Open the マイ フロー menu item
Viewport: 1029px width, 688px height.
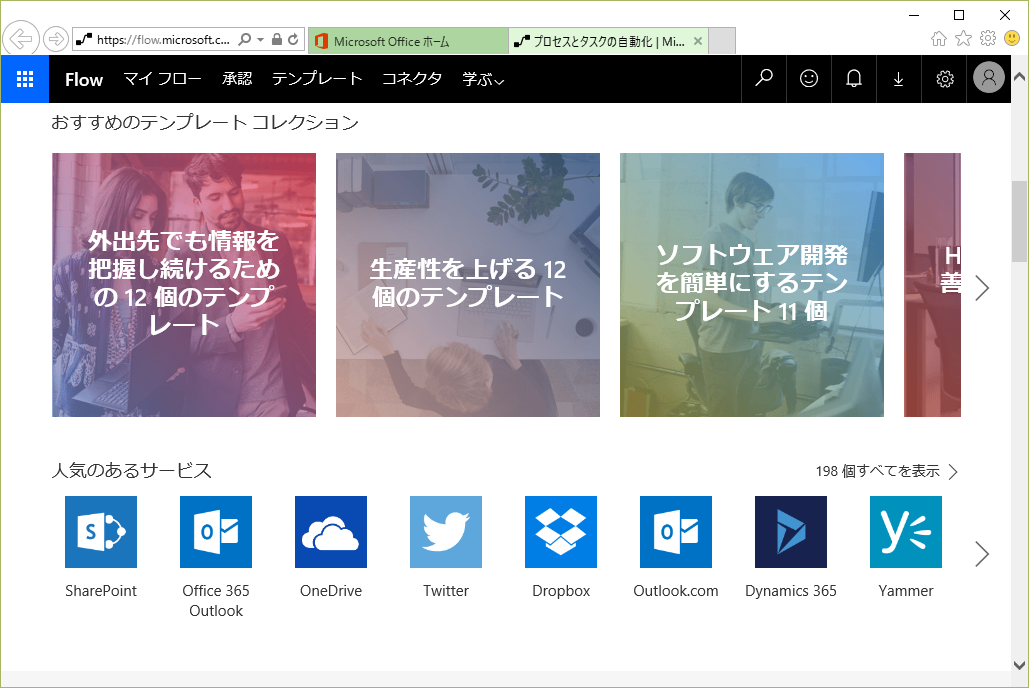(163, 79)
